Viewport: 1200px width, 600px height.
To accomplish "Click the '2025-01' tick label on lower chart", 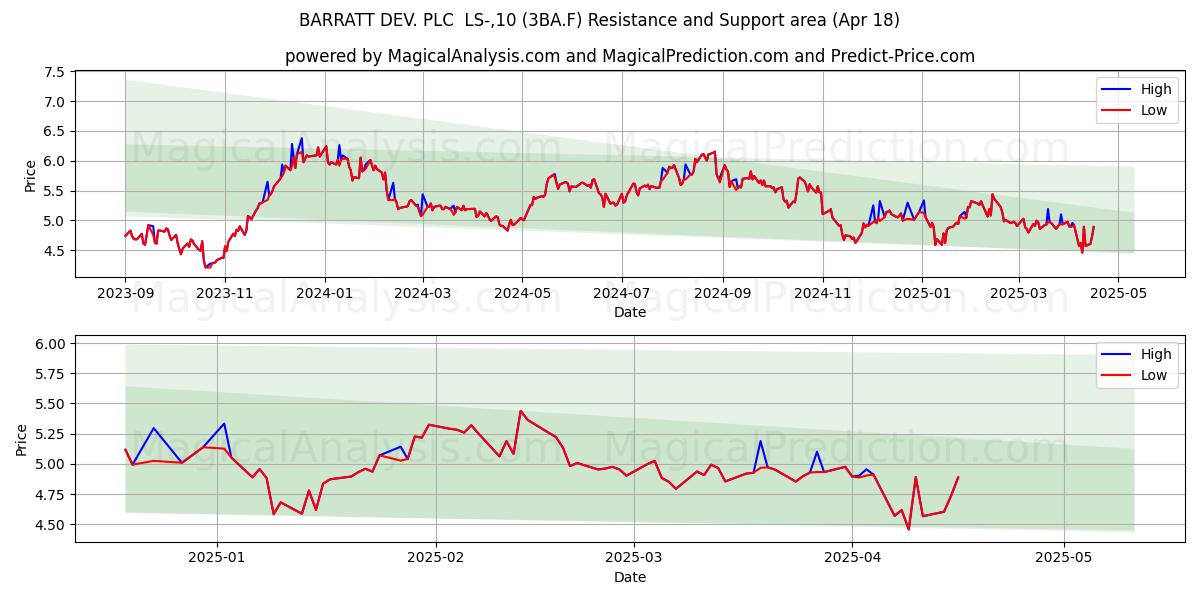I will point(217,558).
